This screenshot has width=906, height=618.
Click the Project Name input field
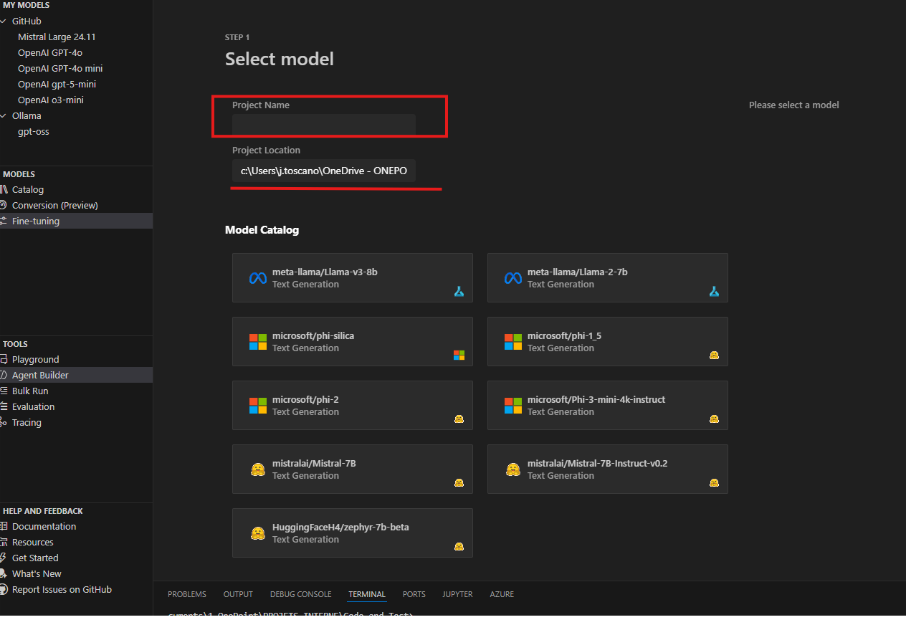(324, 125)
